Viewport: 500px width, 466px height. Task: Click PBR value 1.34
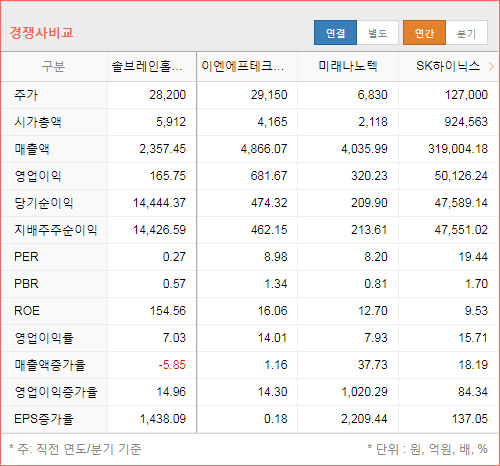coord(276,284)
